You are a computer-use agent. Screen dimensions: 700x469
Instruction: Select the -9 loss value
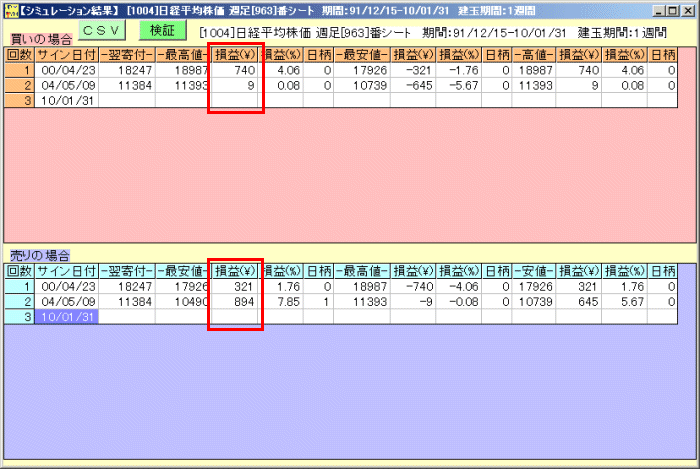point(413,302)
